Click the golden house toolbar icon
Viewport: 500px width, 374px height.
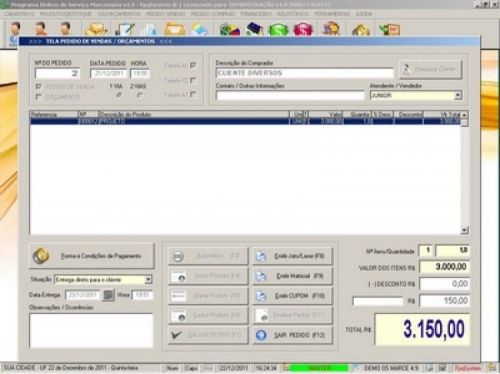361,29
